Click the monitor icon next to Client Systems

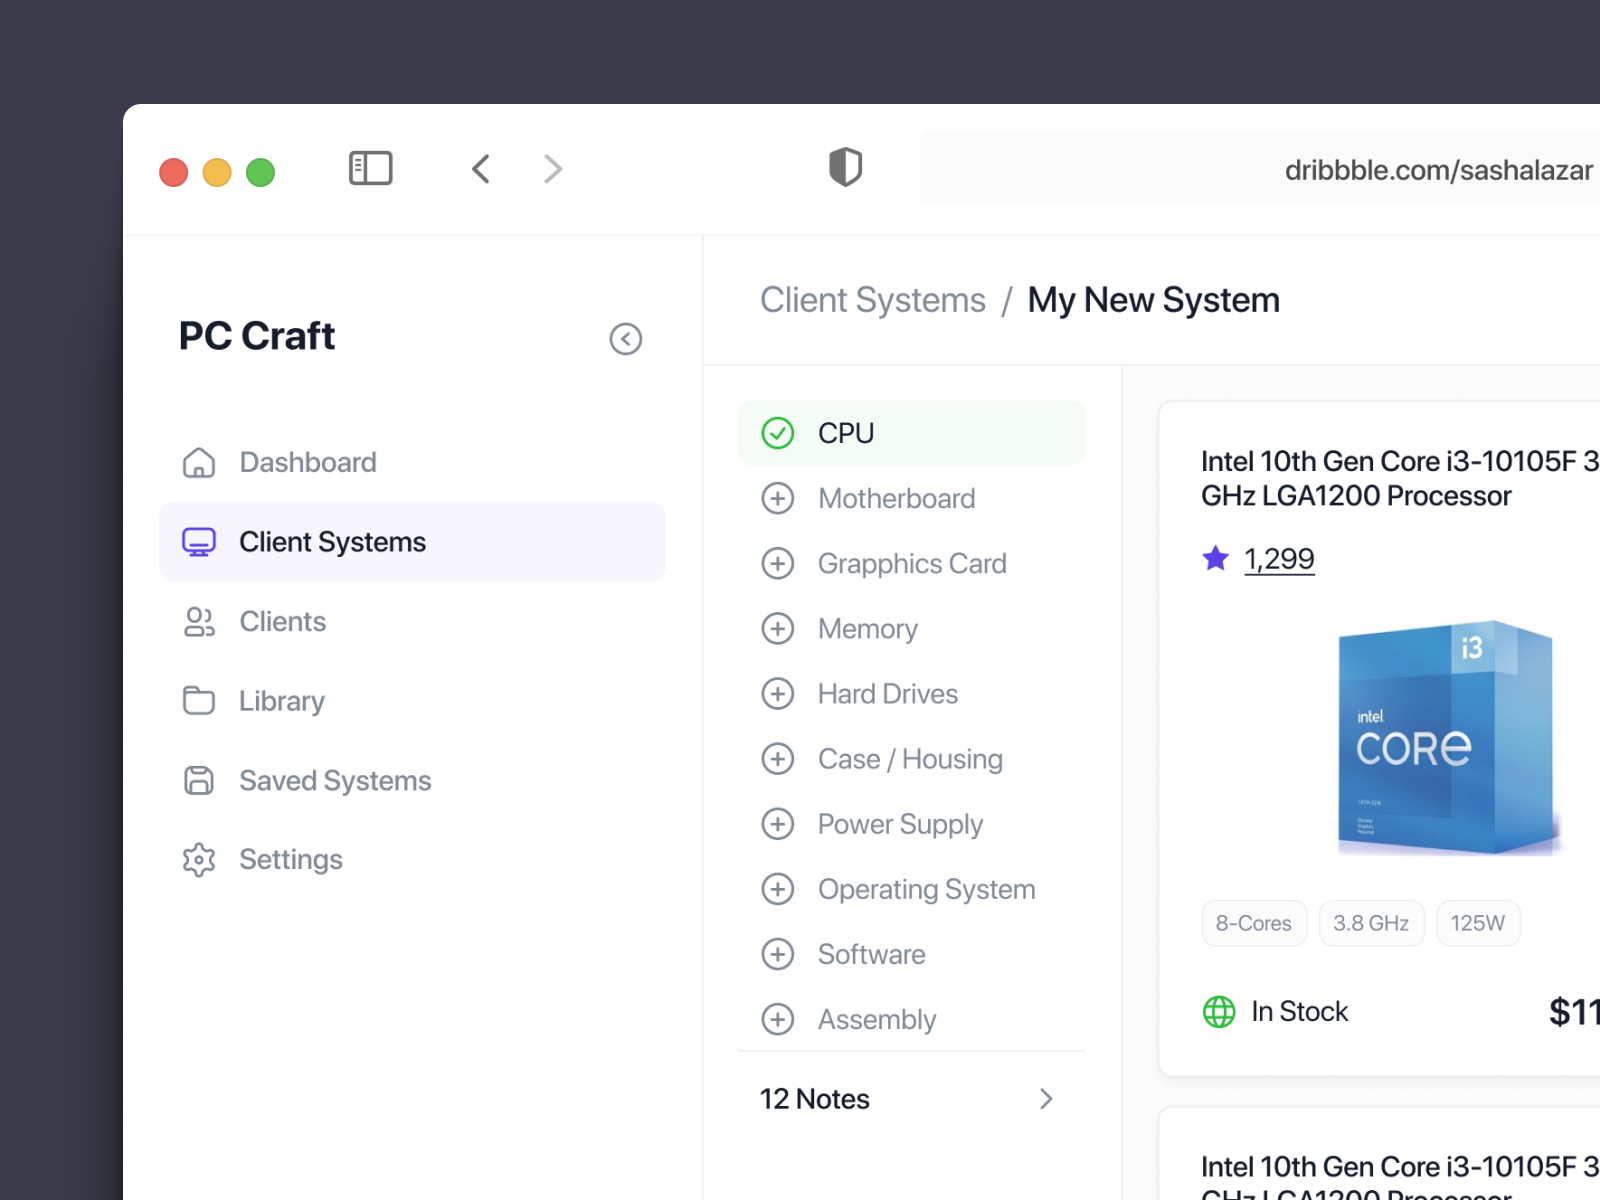199,541
